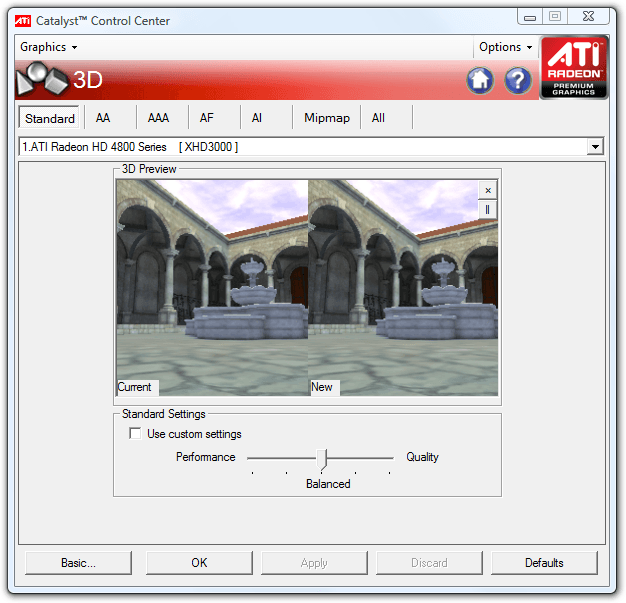Enable Use custom settings checkbox
The height and width of the screenshot is (603, 626).
(135, 433)
